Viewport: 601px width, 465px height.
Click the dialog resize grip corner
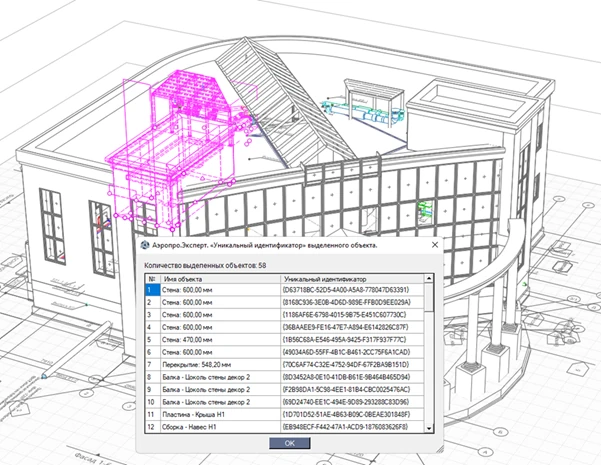click(x=440, y=449)
